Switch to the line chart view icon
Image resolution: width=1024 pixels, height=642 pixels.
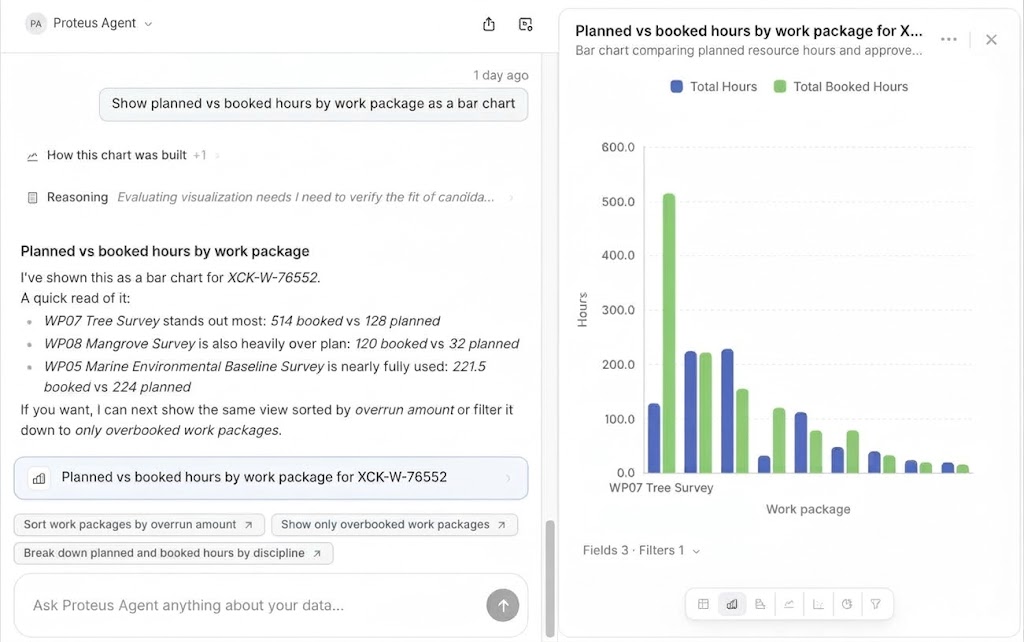(x=789, y=604)
